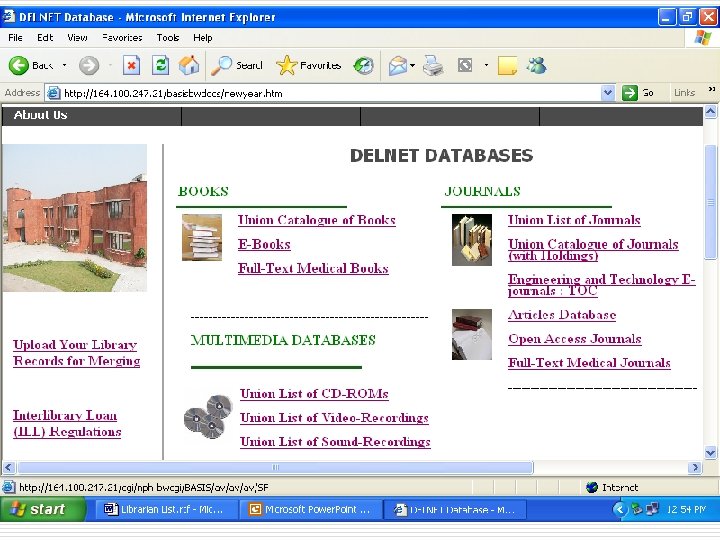Click the library building photo
The width and height of the screenshot is (720, 540).
(x=75, y=218)
